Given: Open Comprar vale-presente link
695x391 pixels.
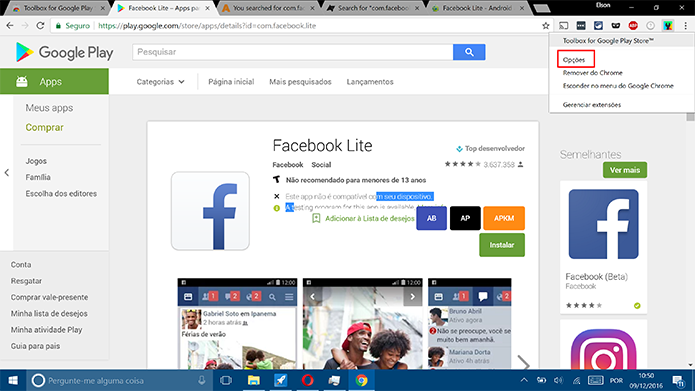Looking at the screenshot, I should click(x=49, y=297).
